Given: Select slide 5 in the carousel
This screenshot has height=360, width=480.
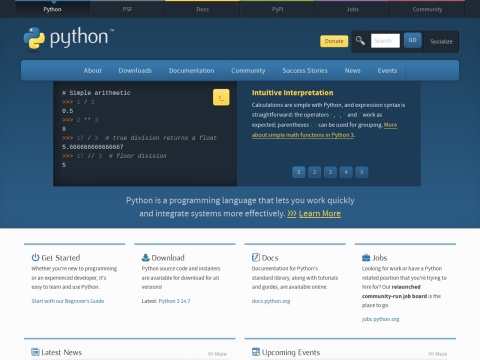Looking at the screenshot, I should pos(362,172).
